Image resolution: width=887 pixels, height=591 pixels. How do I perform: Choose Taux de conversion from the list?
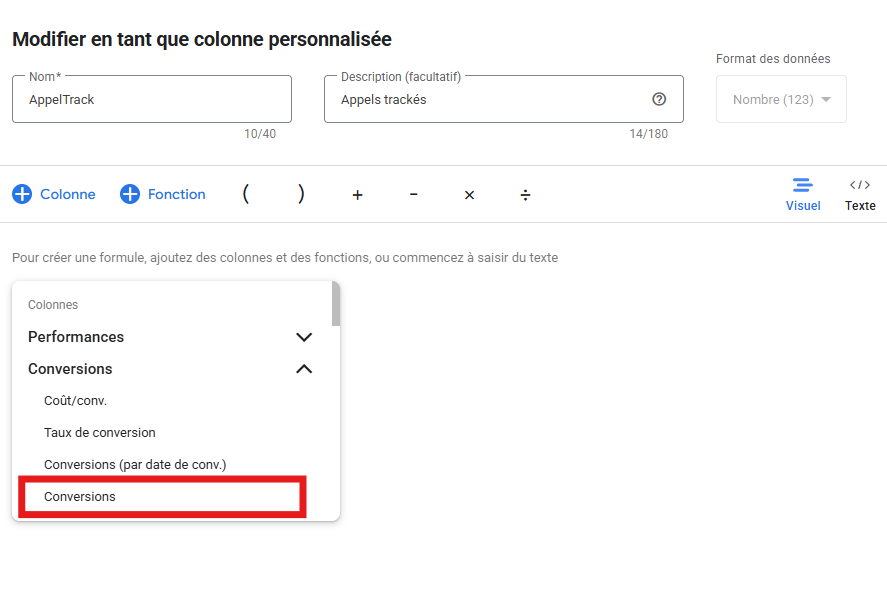coord(100,433)
